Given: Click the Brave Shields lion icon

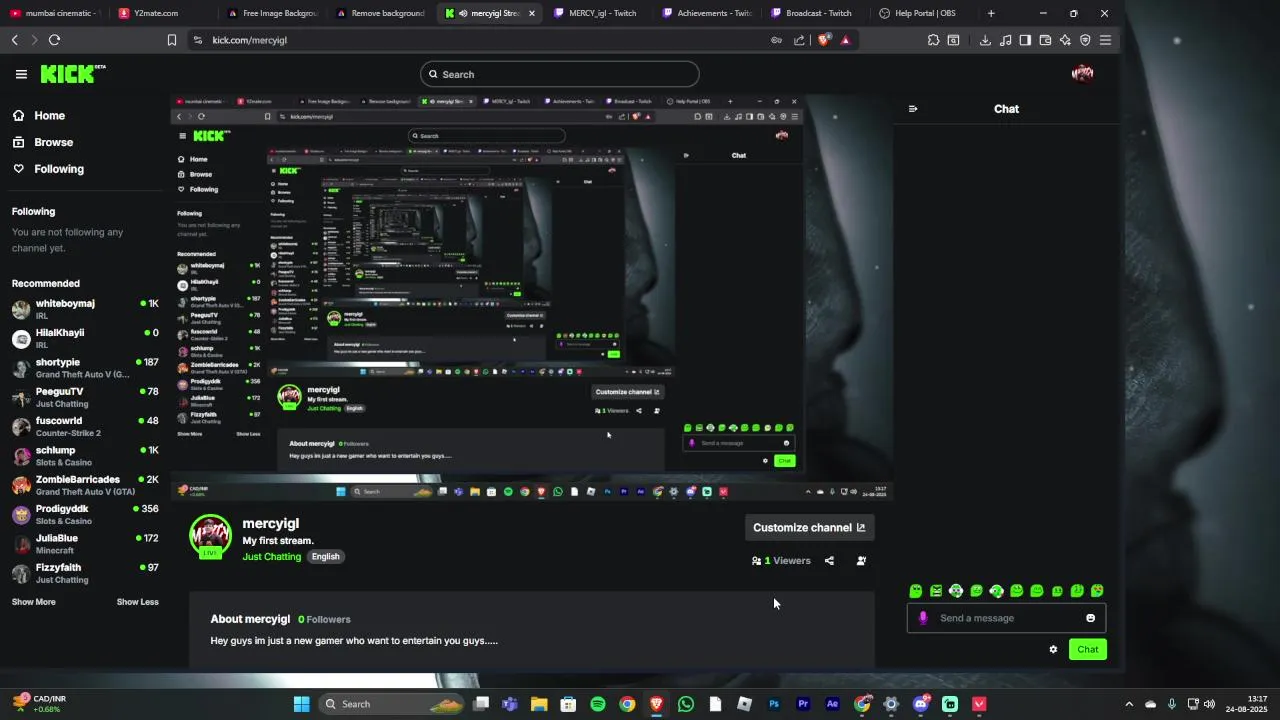Looking at the screenshot, I should click(x=823, y=40).
